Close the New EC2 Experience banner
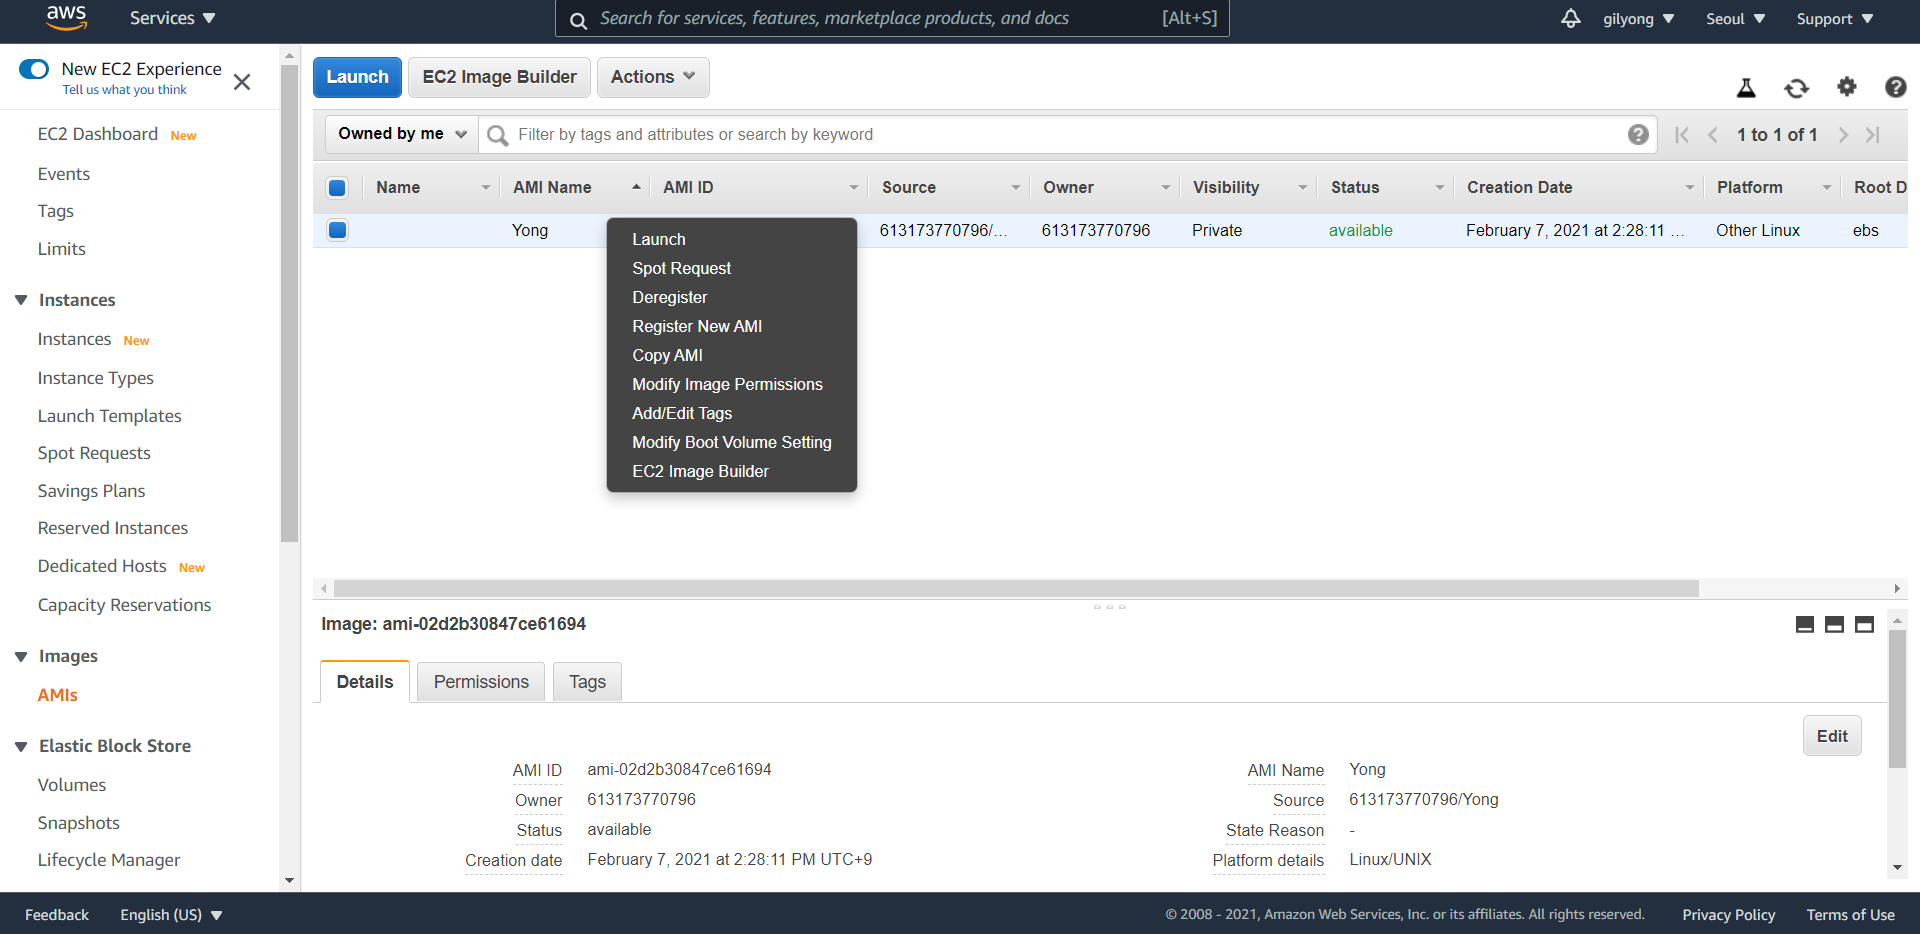Image resolution: width=1920 pixels, height=934 pixels. [x=242, y=82]
